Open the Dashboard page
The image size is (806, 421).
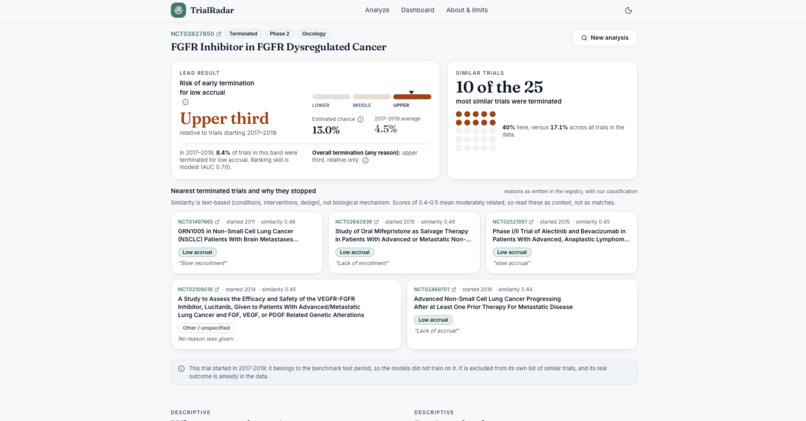coord(417,10)
